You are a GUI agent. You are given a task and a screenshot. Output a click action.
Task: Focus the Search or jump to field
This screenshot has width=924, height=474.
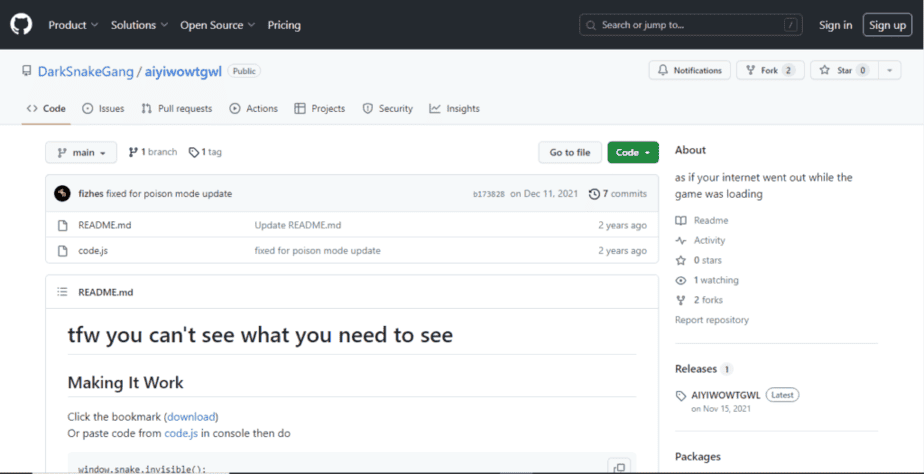691,25
